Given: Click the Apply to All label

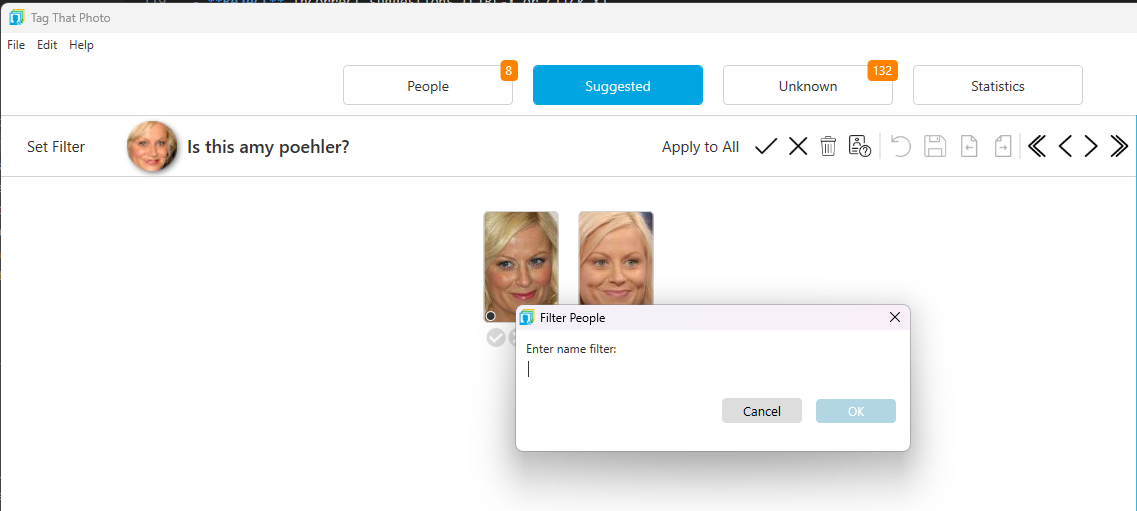Looking at the screenshot, I should 700,147.
